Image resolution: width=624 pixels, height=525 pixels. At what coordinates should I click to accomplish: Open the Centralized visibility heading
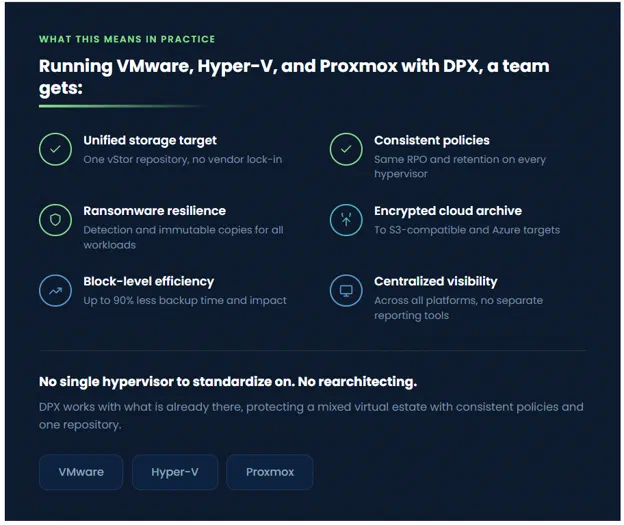point(435,281)
